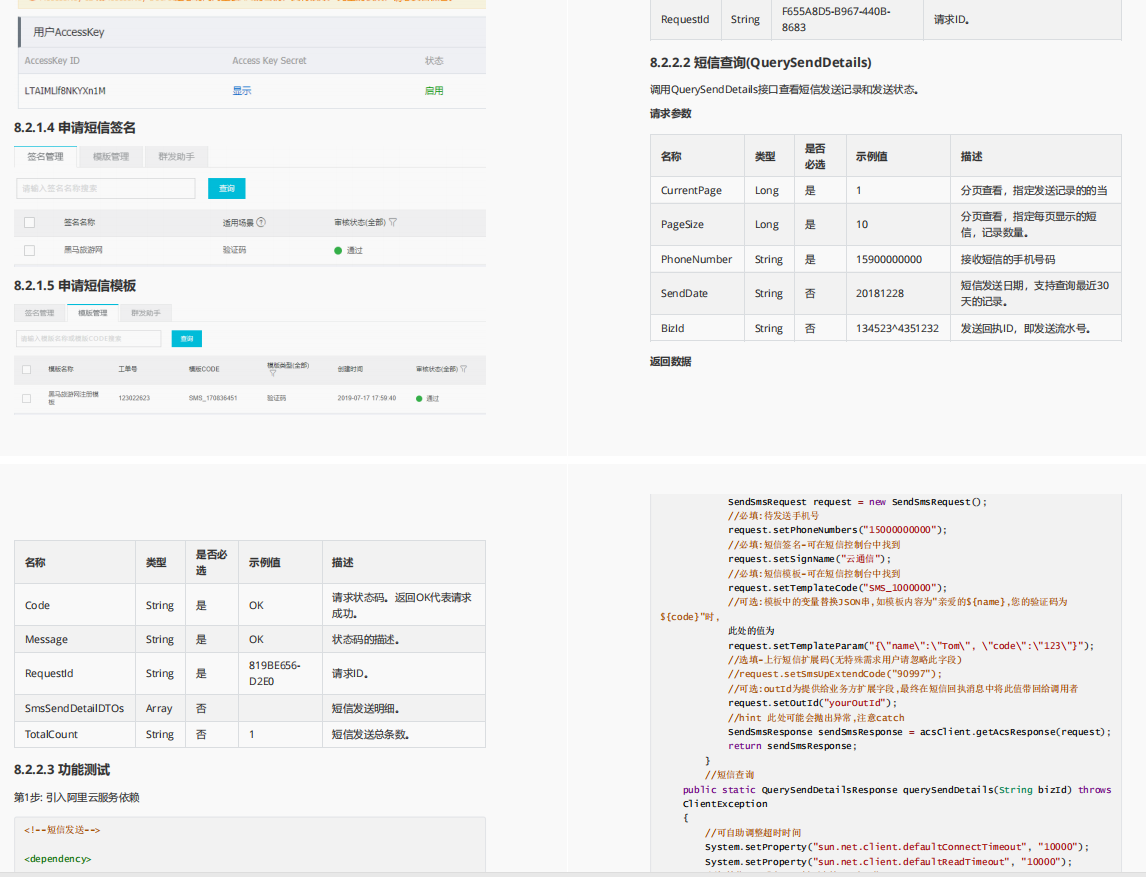Tick the checkbox in the 黑马旅游网注册模板 row

point(26,398)
